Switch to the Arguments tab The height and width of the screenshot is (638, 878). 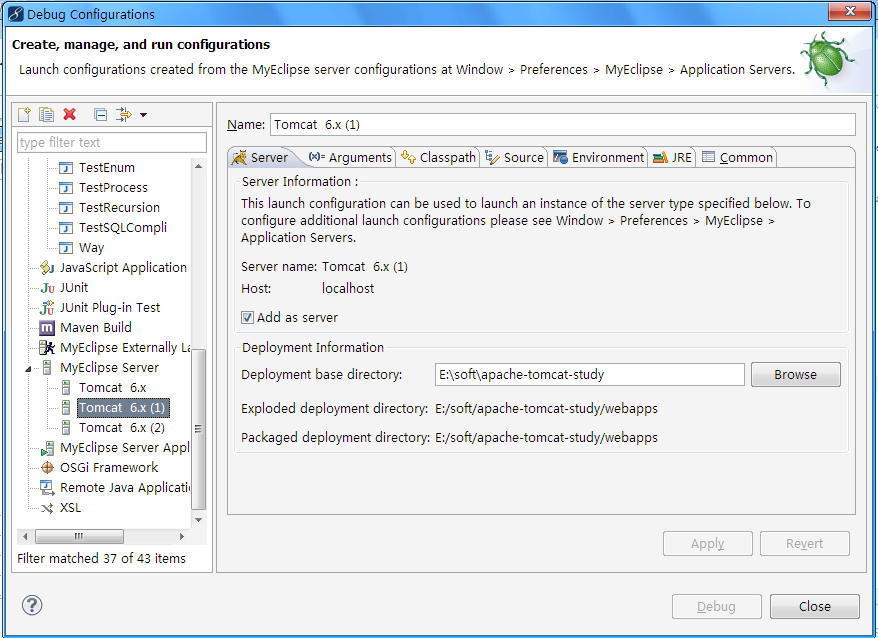350,157
